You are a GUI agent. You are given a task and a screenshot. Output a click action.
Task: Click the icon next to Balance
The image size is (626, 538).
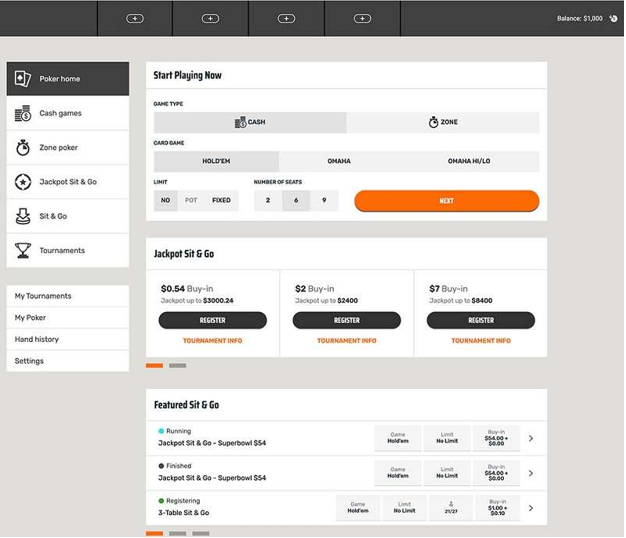click(613, 18)
